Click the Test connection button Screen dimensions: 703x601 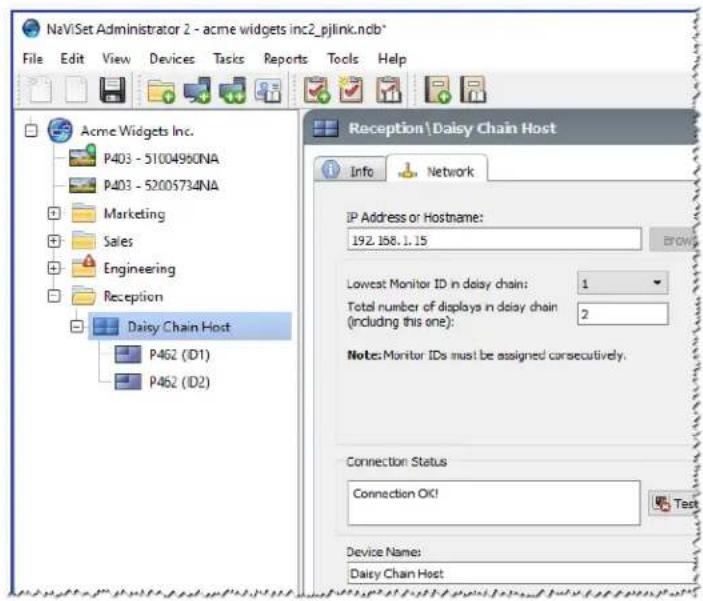(674, 503)
